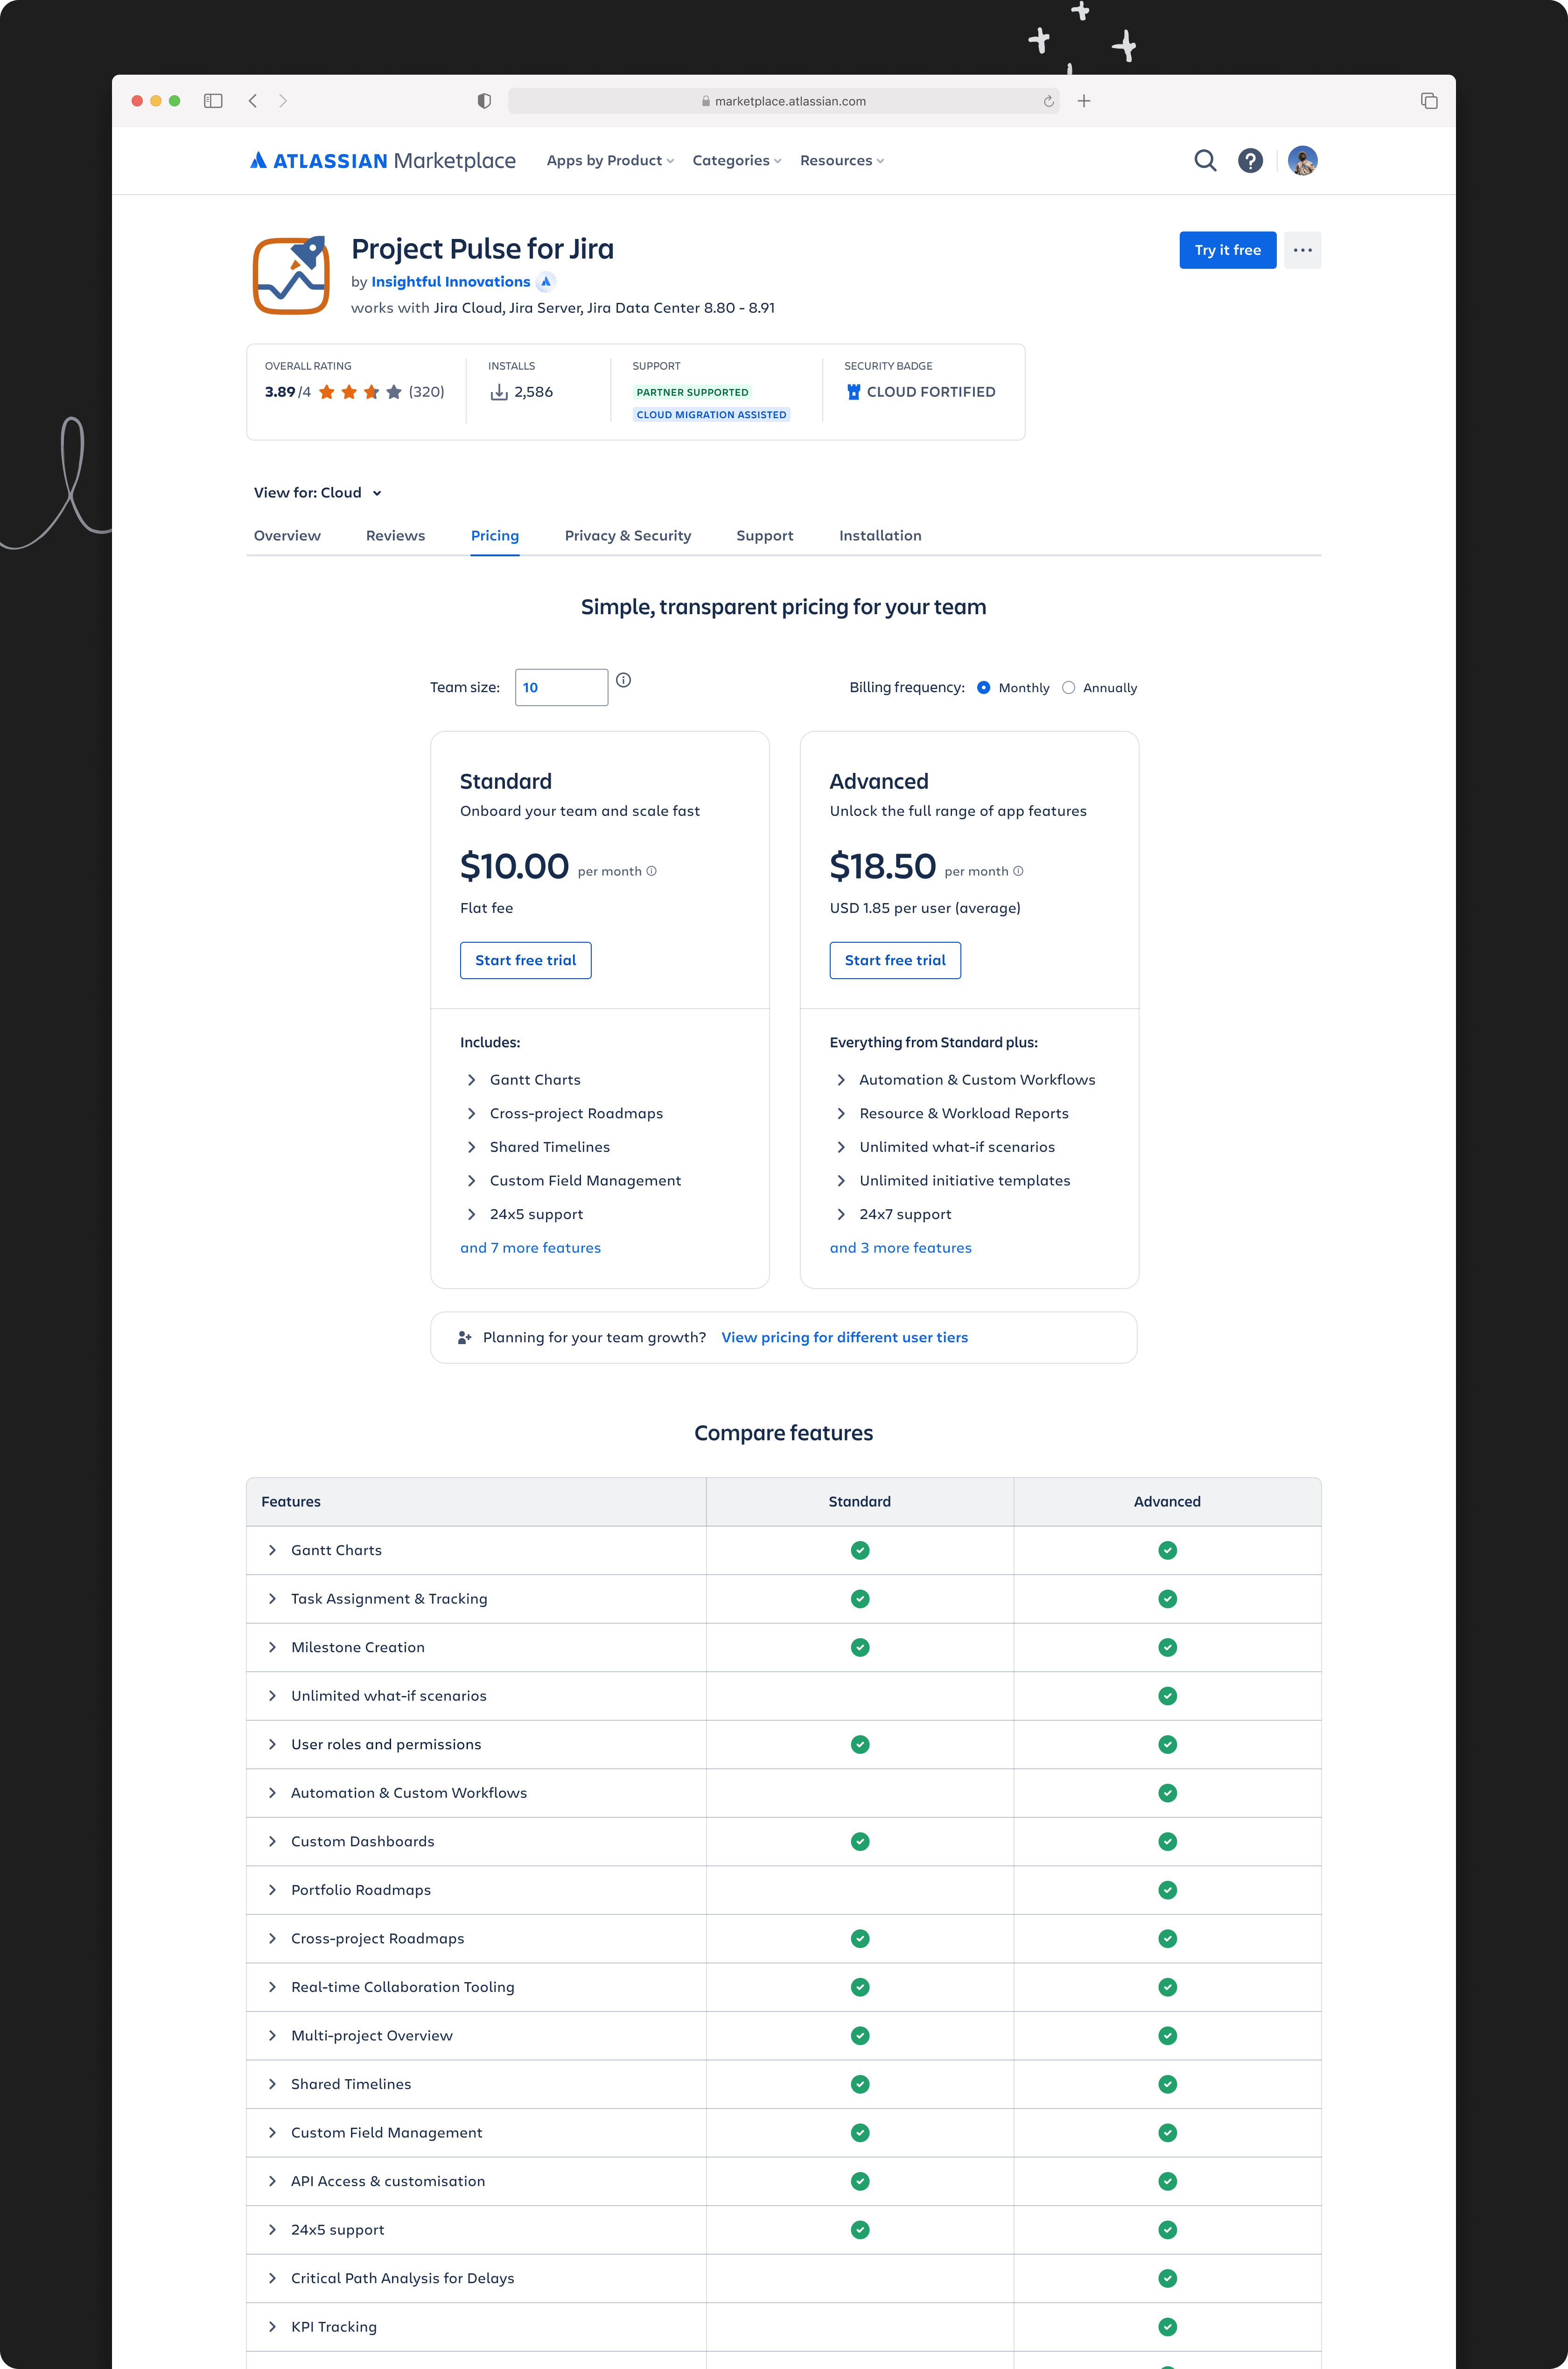Screen dimensions: 1568x2369
Task: Toggle the browser sidebar icon
Action: click(213, 101)
